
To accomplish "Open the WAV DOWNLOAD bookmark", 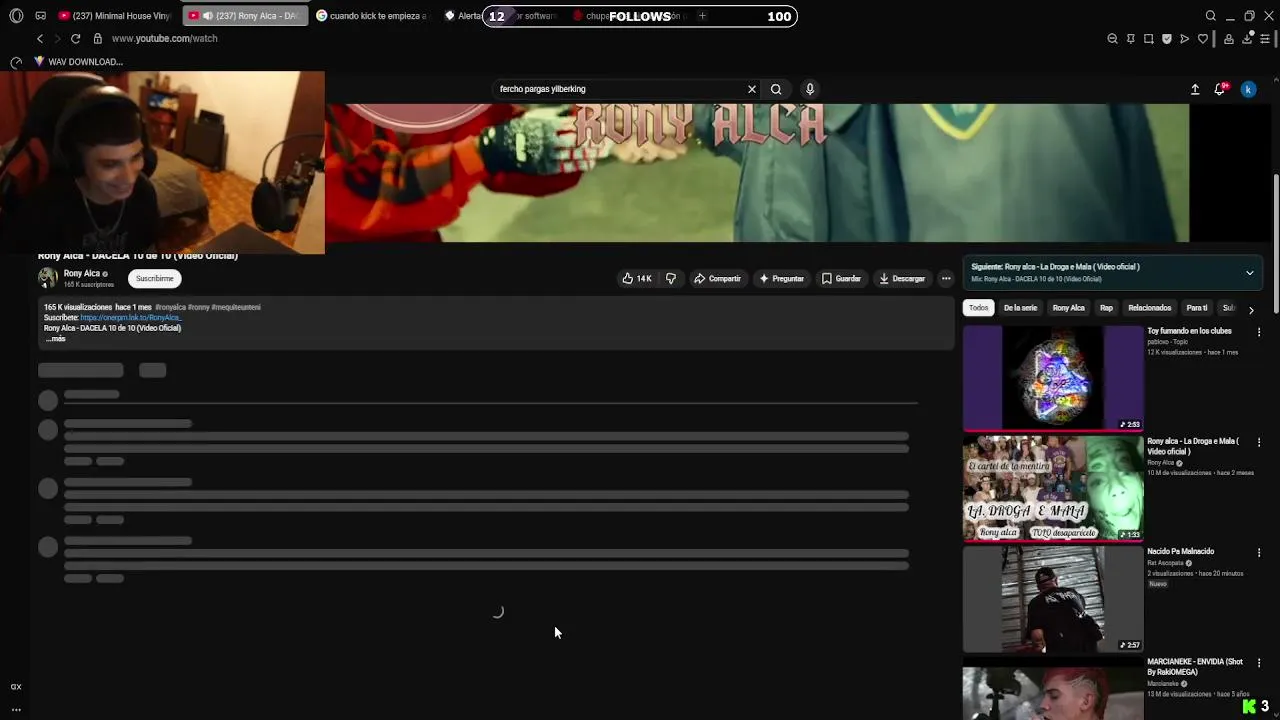I will coord(78,62).
